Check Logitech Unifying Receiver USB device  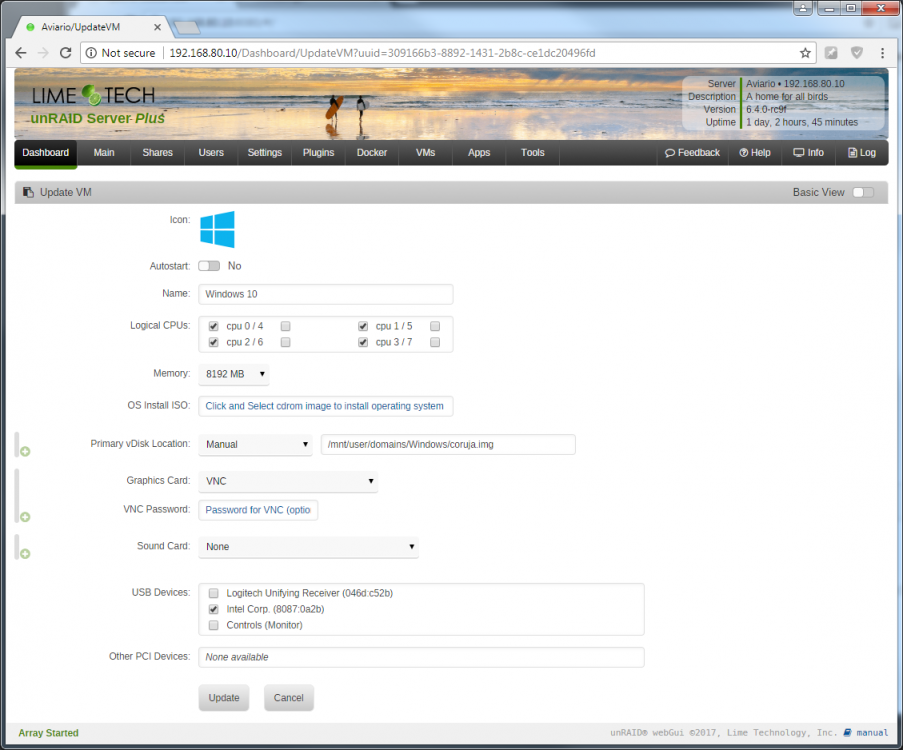tap(214, 593)
